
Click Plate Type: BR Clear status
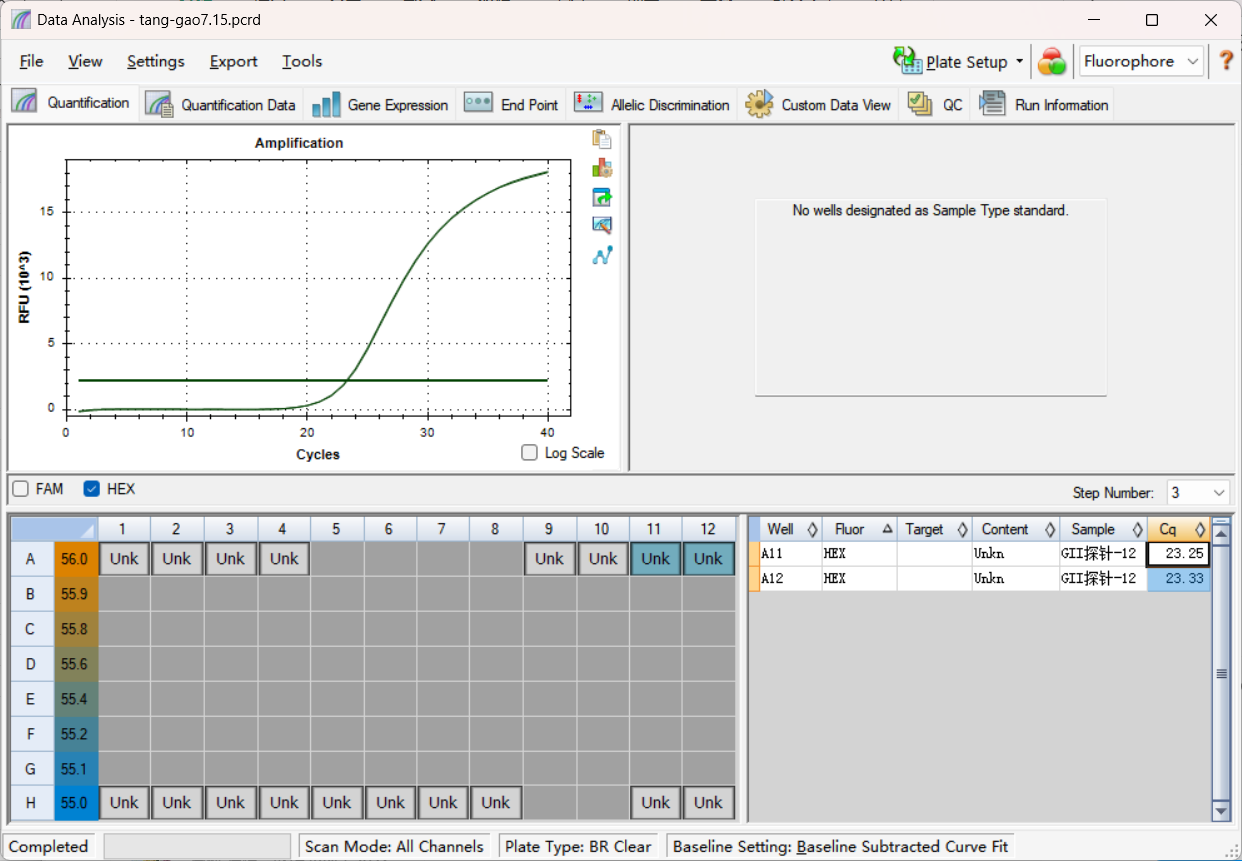578,846
